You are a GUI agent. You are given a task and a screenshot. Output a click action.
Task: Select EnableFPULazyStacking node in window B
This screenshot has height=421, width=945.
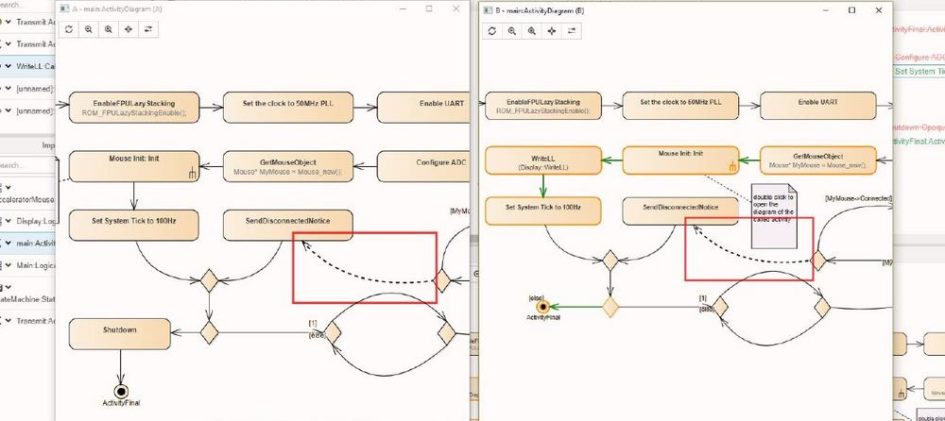pos(543,106)
